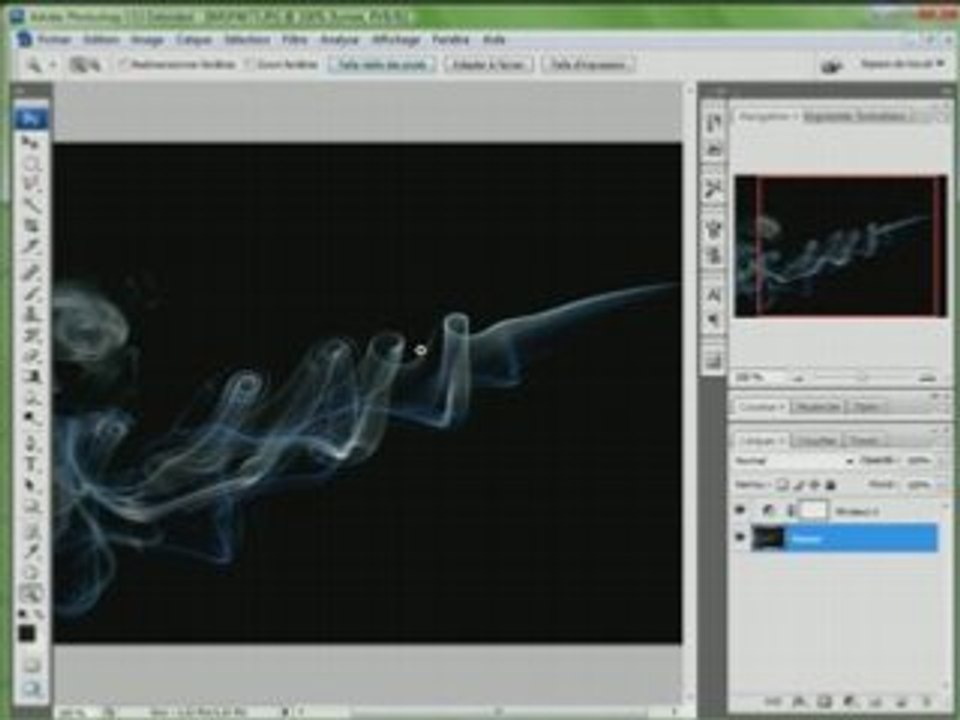Toggle lock transparent pixels in Layers panel
960x720 pixels.
click(782, 485)
